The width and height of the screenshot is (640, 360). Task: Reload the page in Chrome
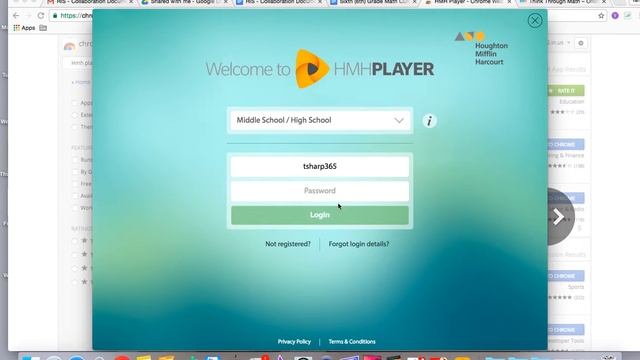(40, 16)
